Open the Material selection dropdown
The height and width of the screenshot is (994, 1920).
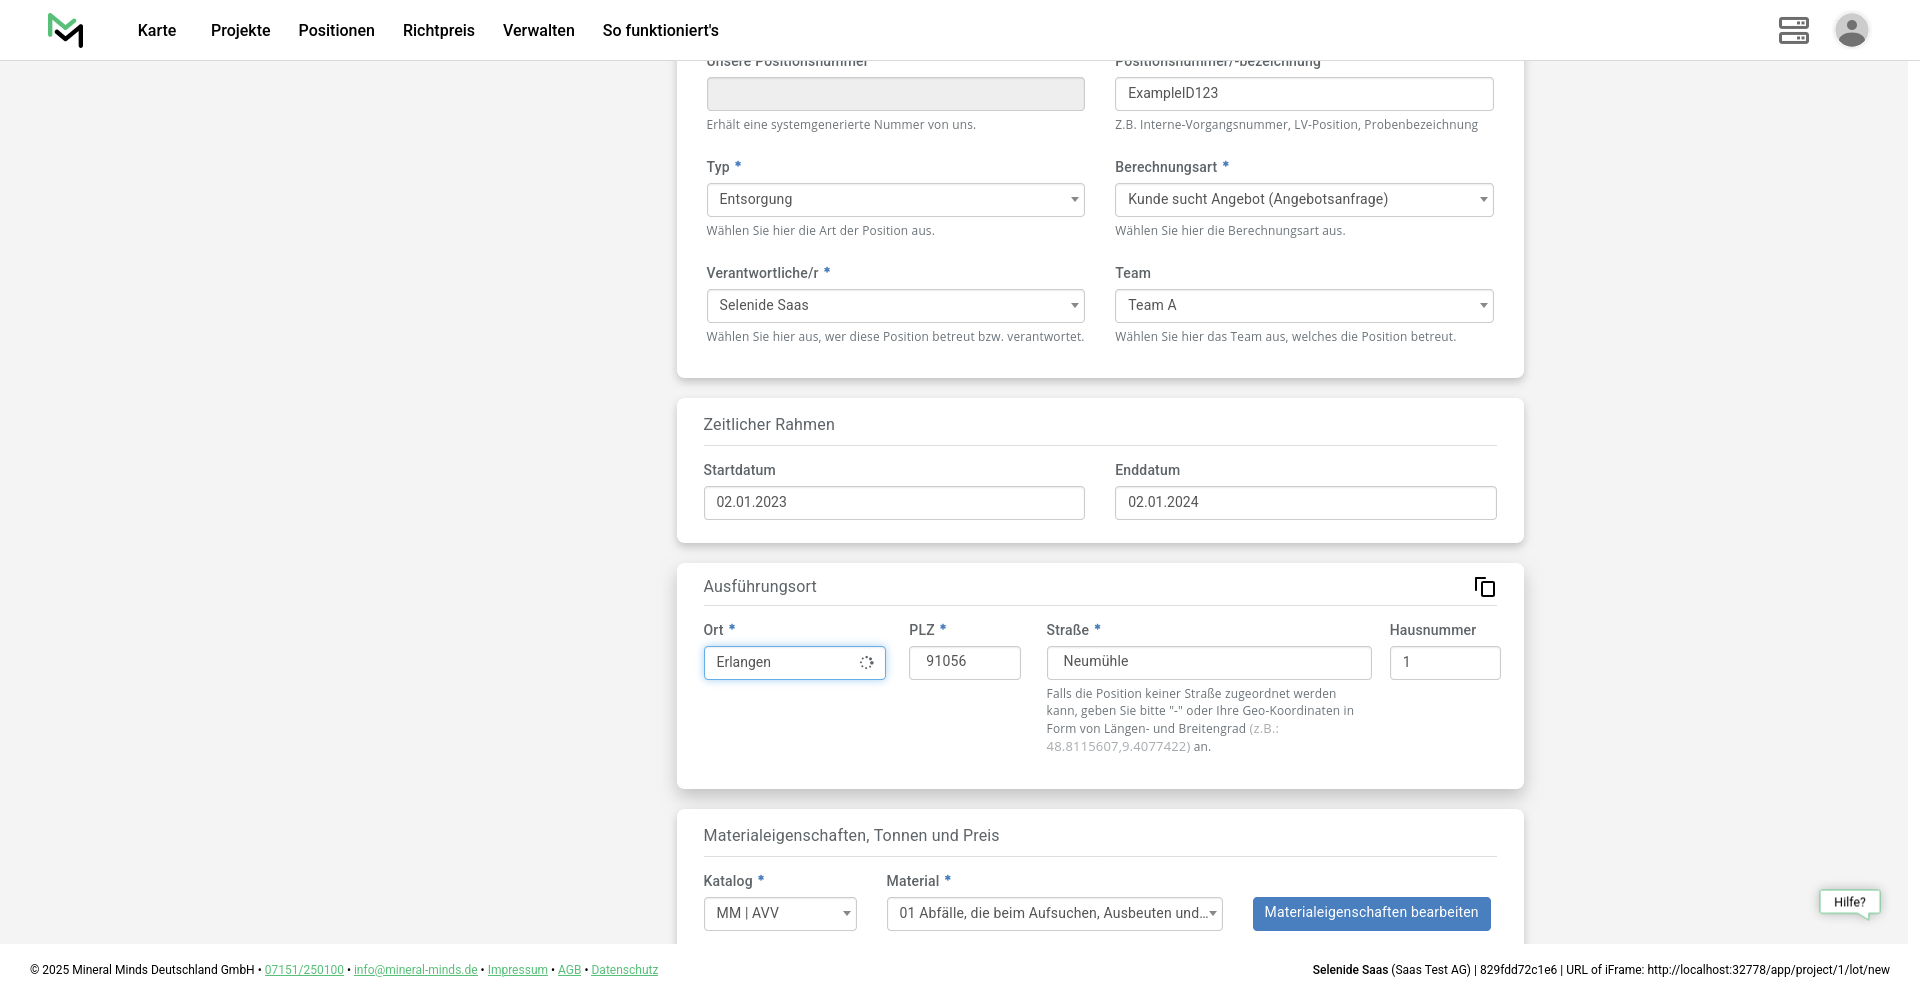point(1053,914)
